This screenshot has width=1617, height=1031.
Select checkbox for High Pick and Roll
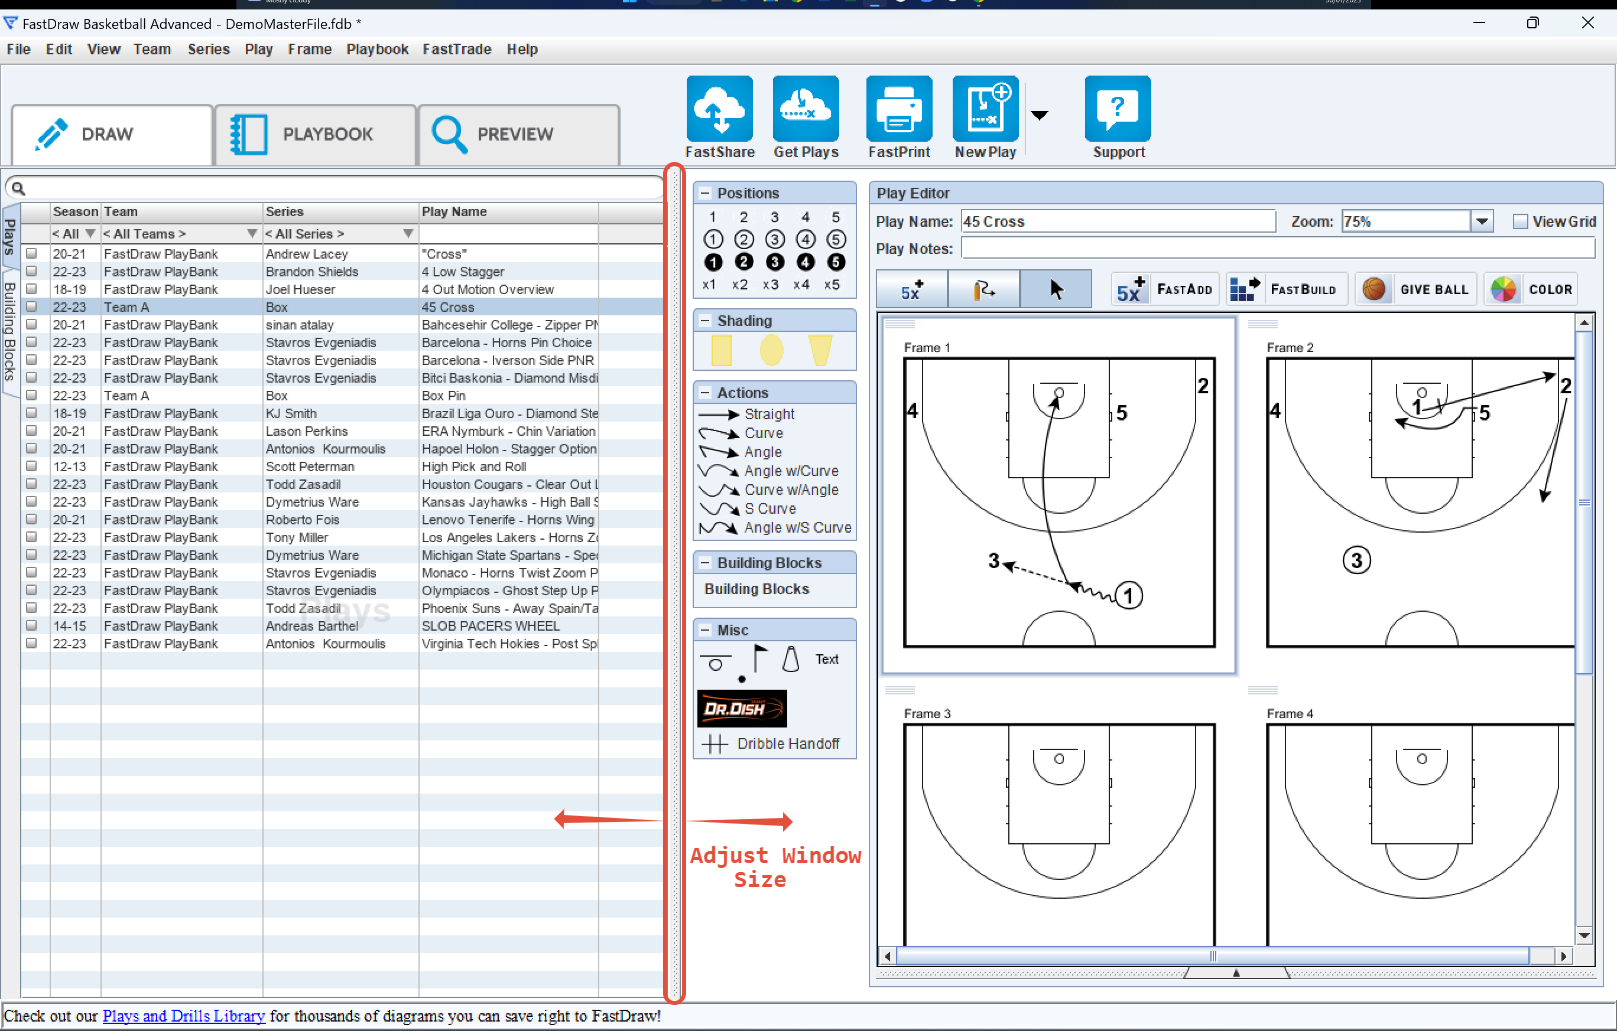click(31, 467)
